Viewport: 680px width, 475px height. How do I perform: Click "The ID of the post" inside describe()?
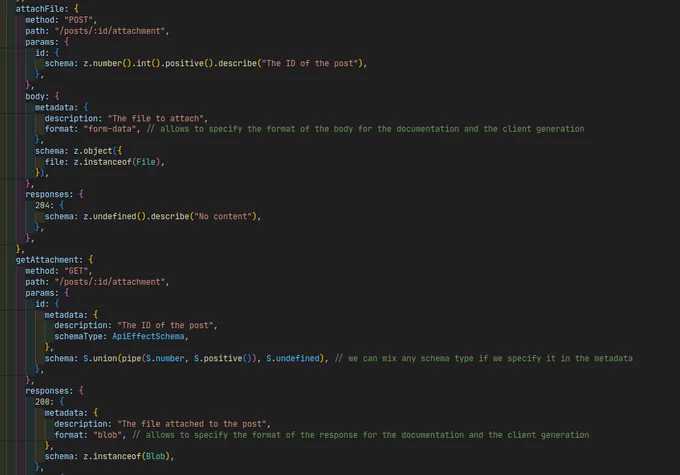312,63
